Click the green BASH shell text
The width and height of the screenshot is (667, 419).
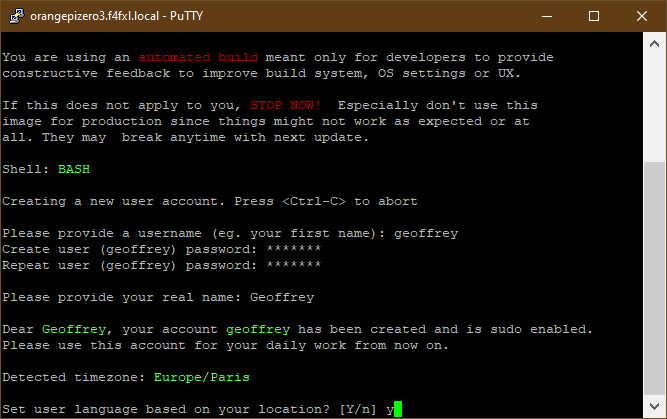pyautogui.click(x=74, y=169)
